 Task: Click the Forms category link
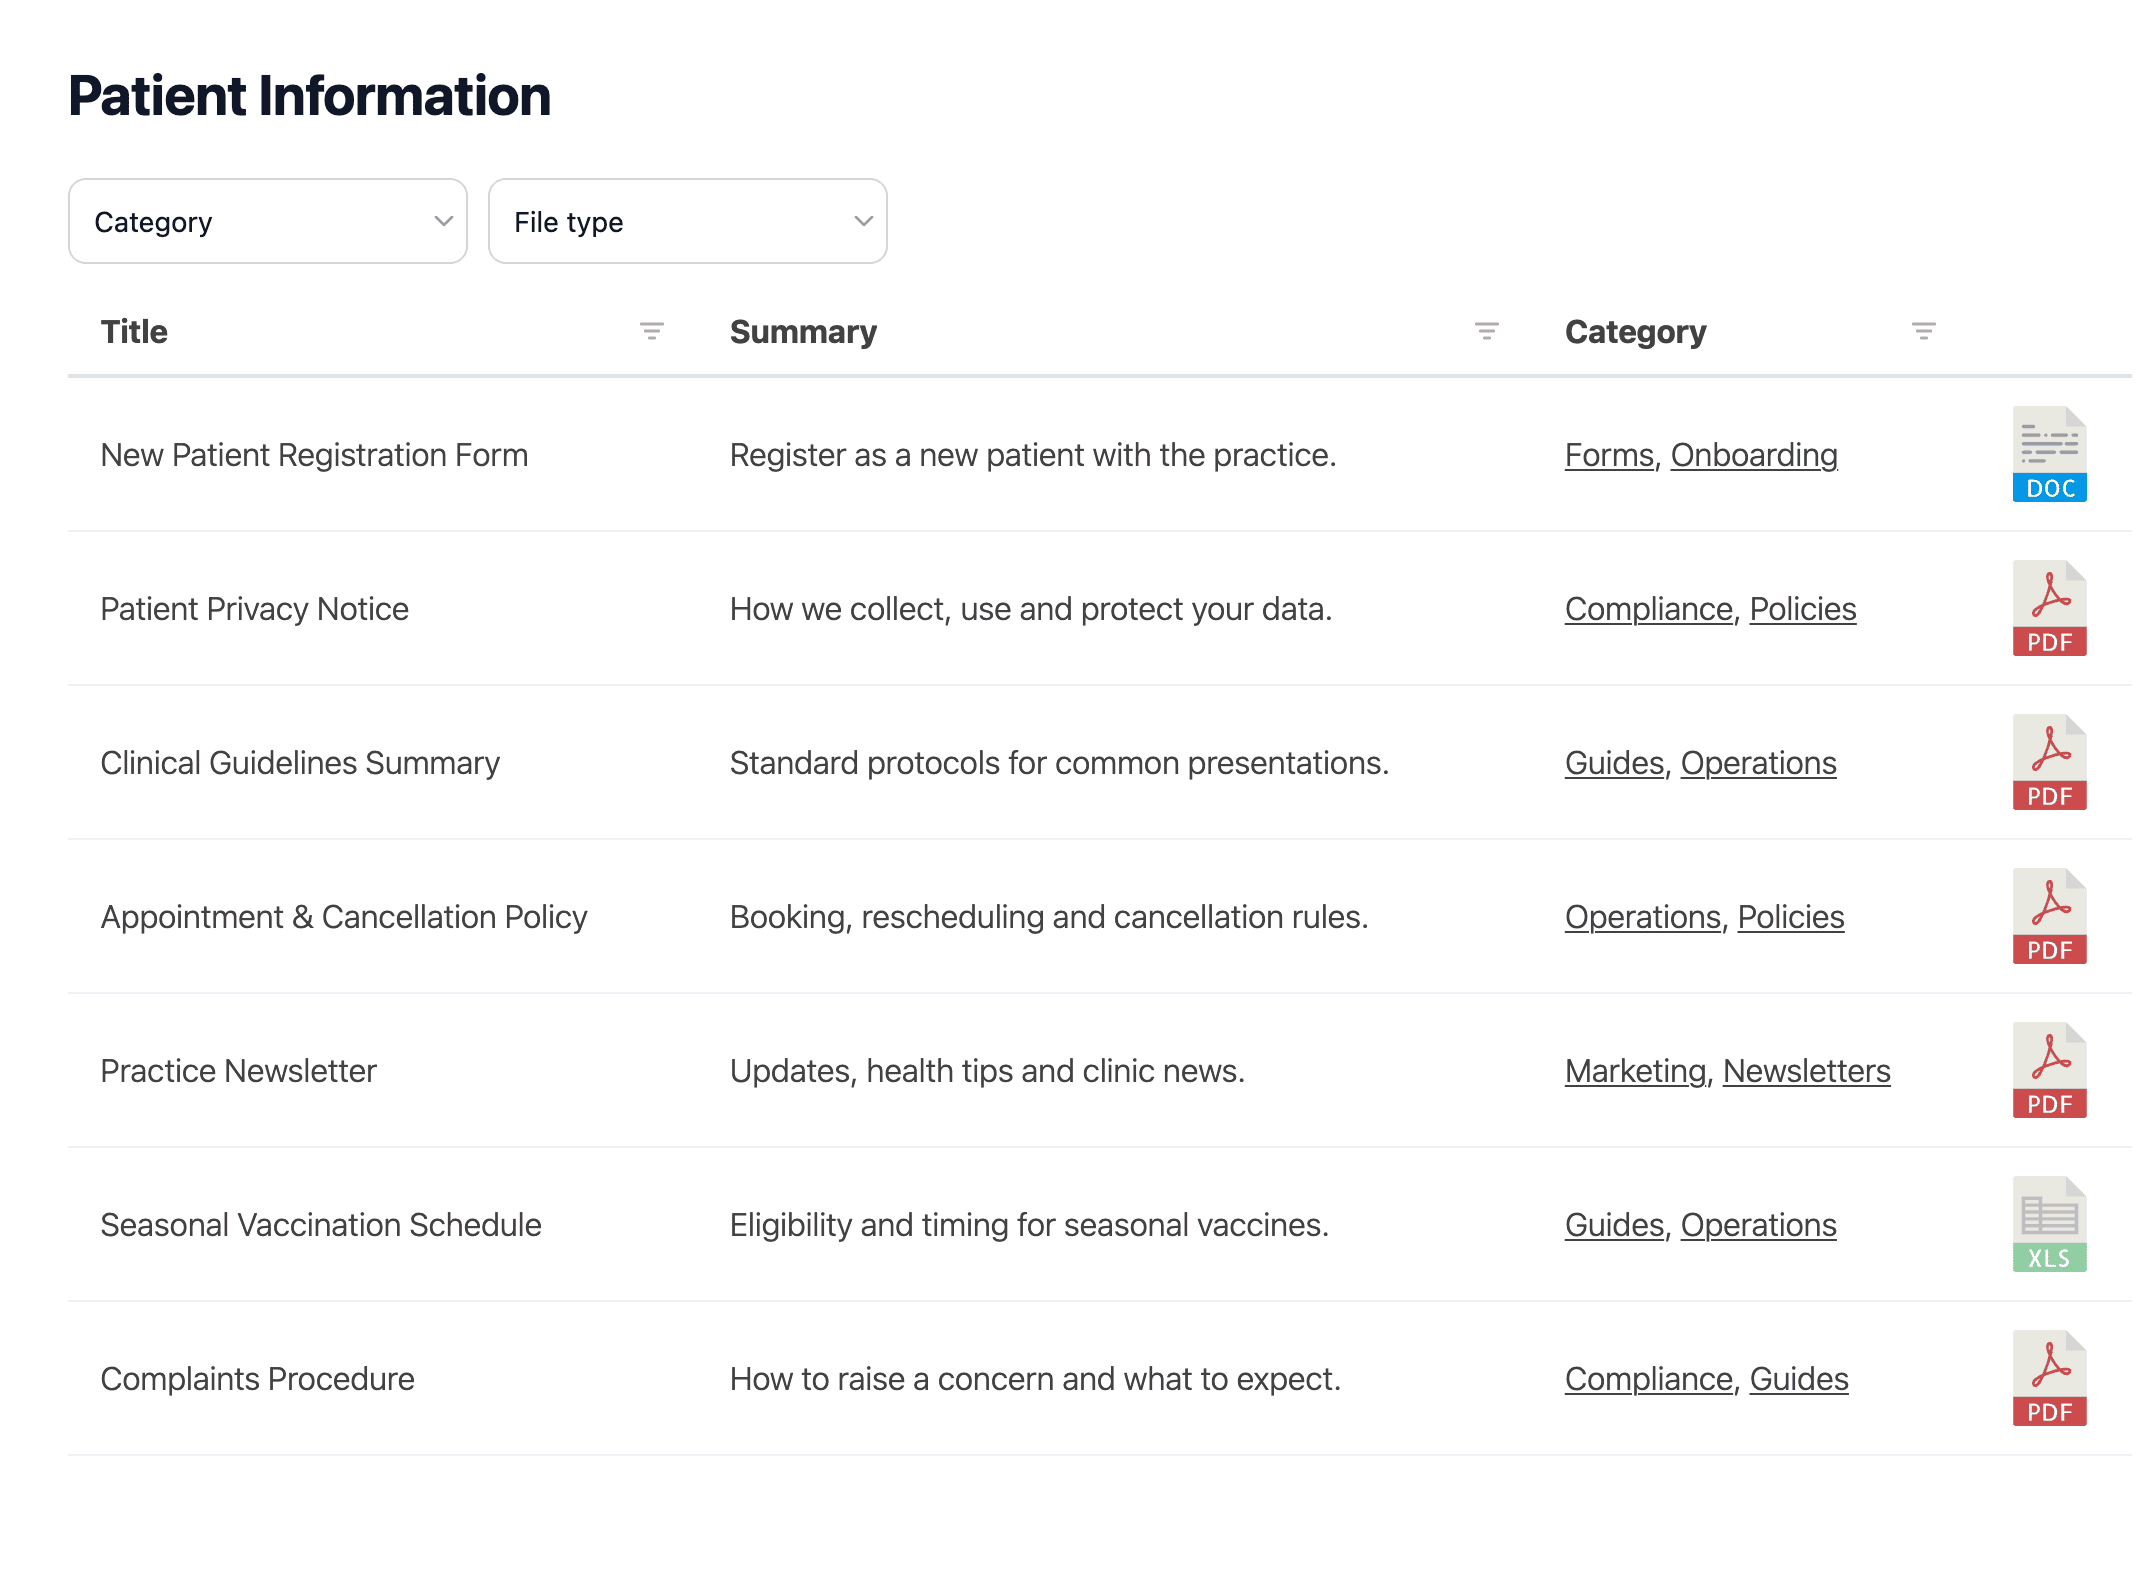(1609, 455)
